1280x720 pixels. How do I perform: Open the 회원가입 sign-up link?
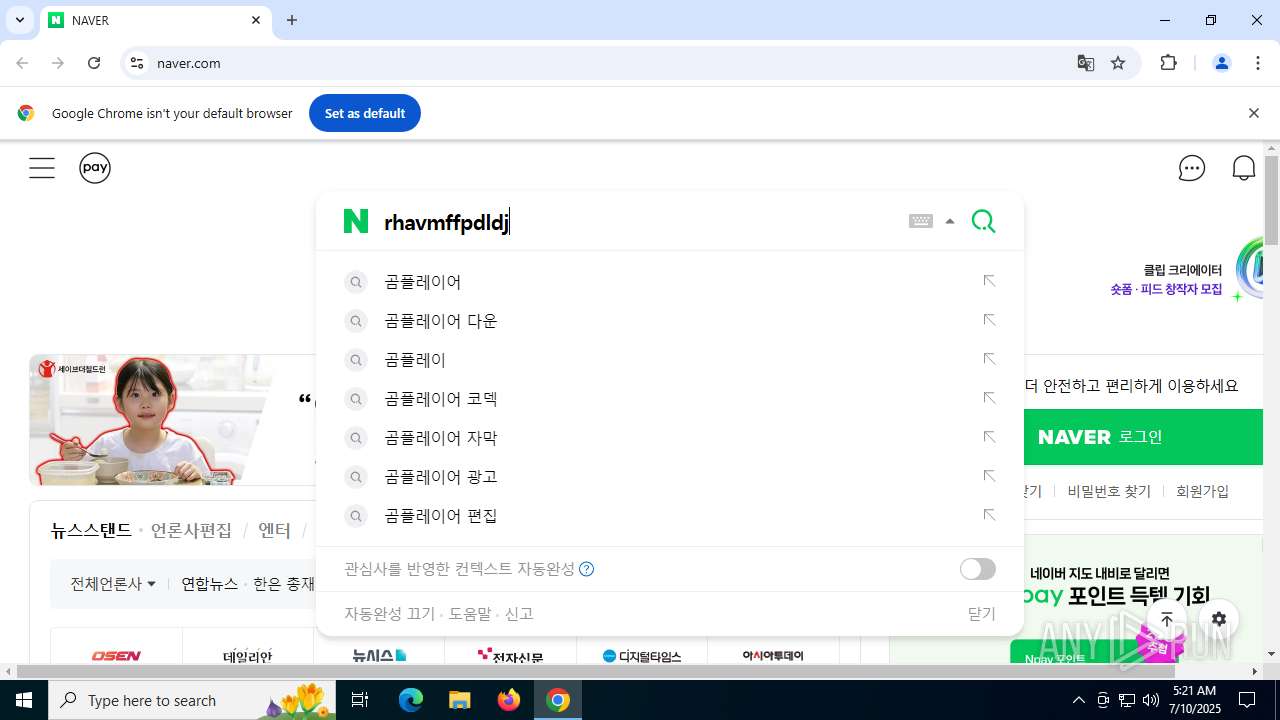pos(1202,491)
